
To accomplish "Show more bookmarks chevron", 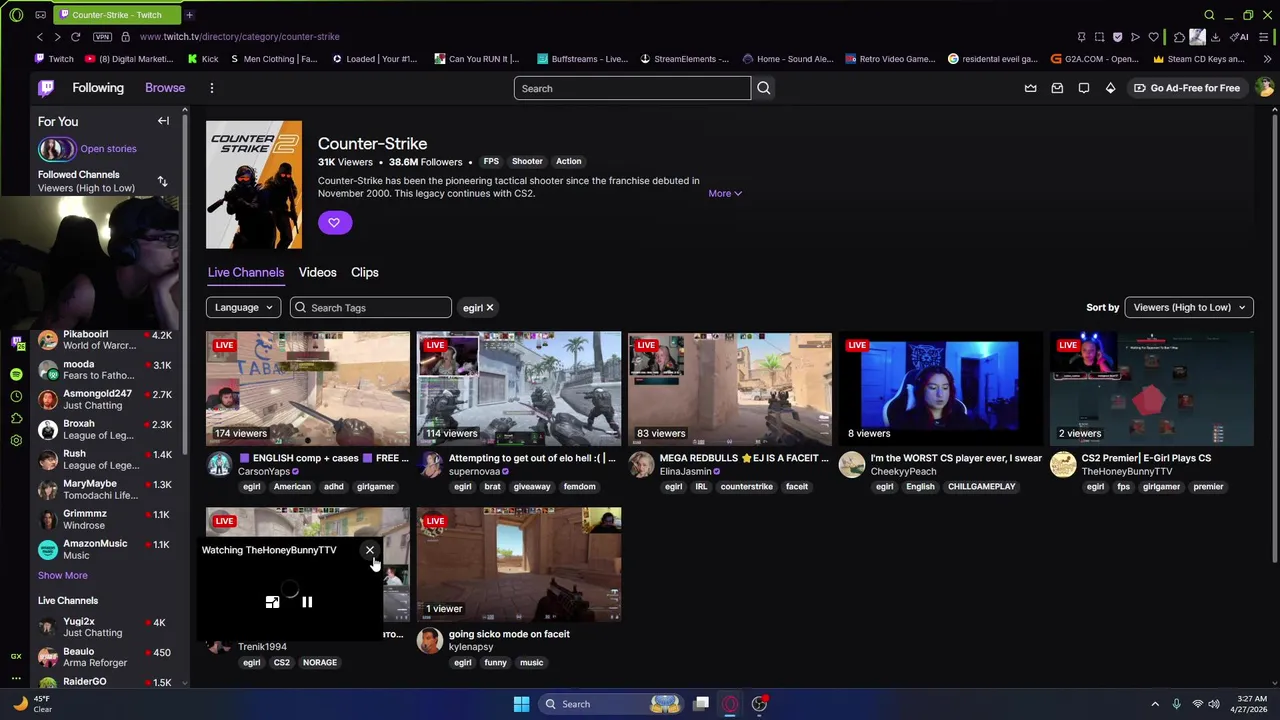I will 1268,59.
